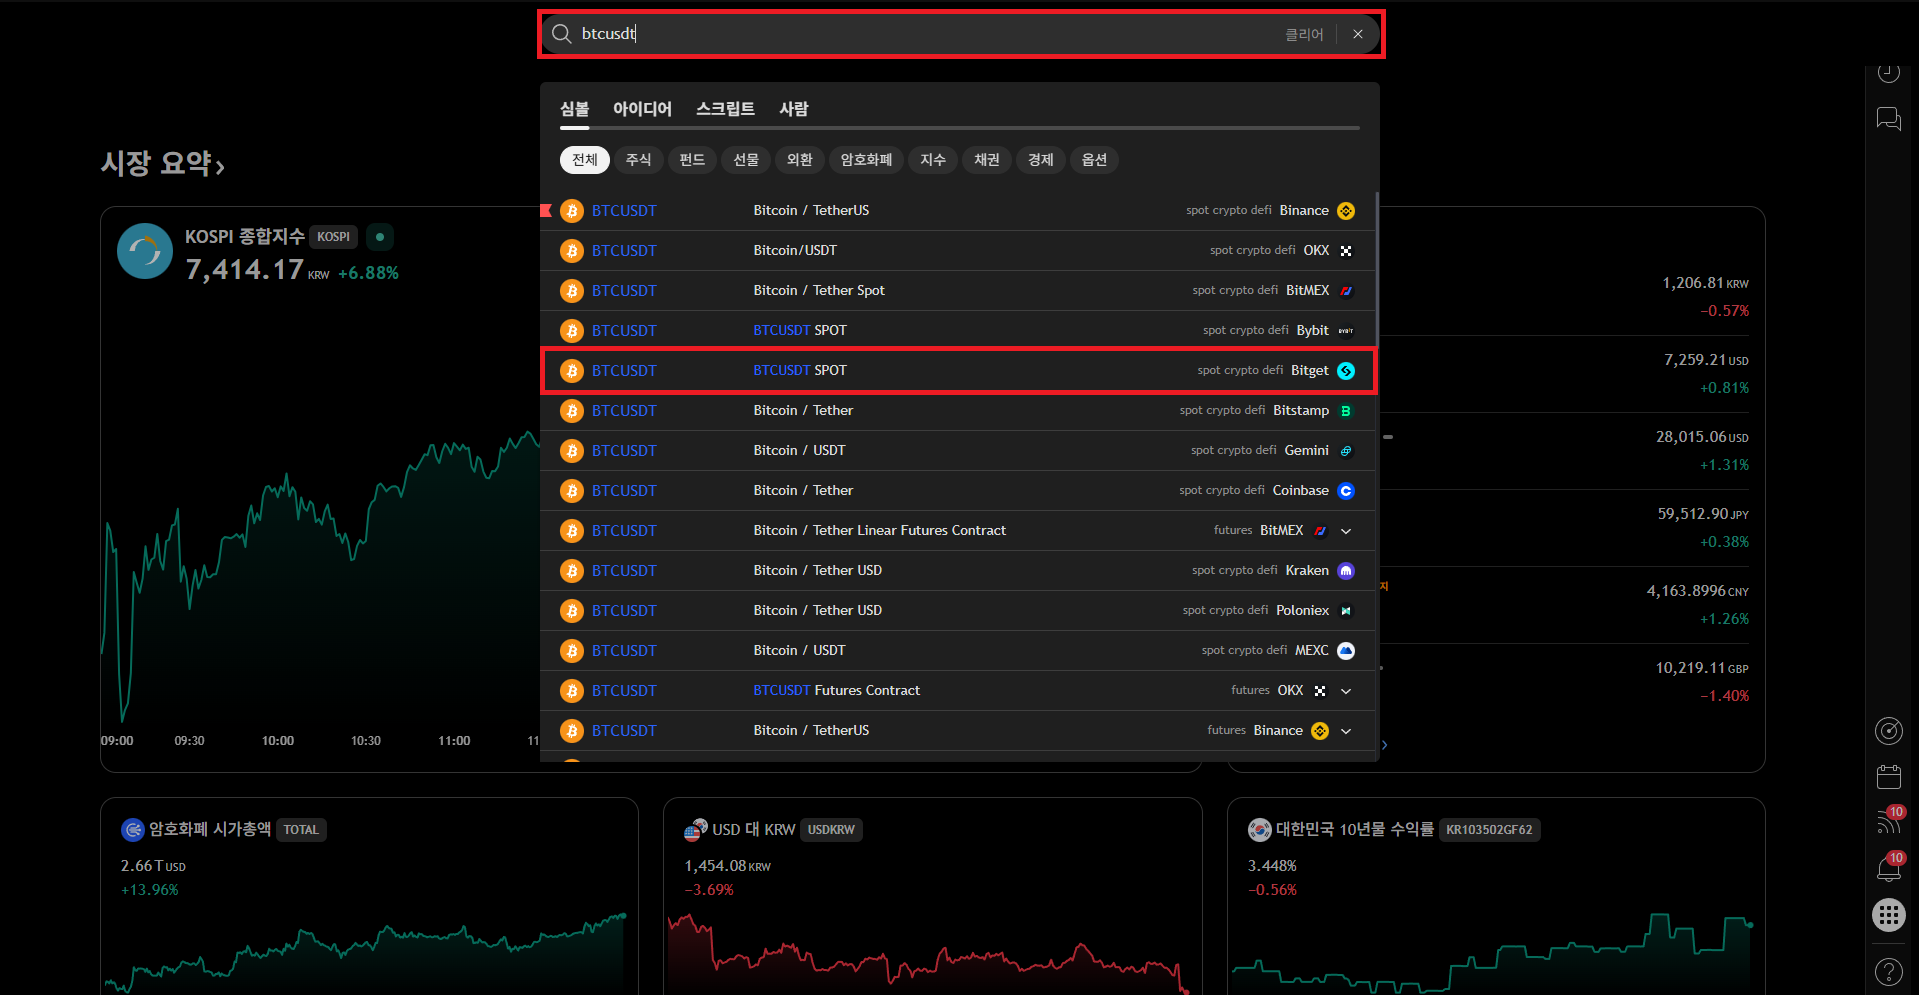
Task: Clear the search text with 클리어
Action: pos(1304,34)
